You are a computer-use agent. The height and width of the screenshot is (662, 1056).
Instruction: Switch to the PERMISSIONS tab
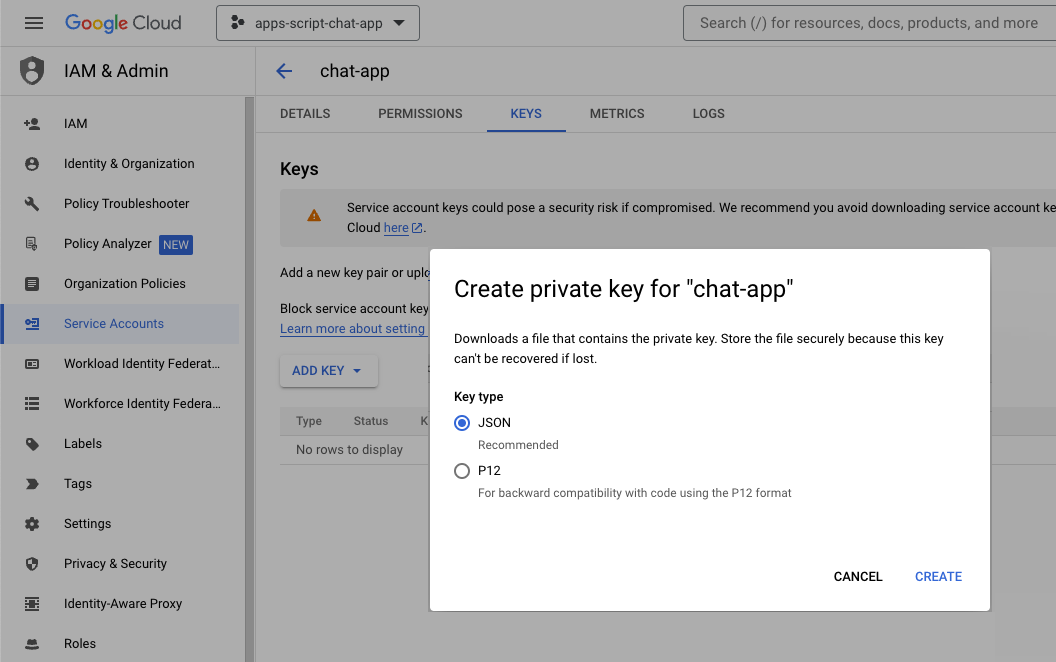(420, 114)
